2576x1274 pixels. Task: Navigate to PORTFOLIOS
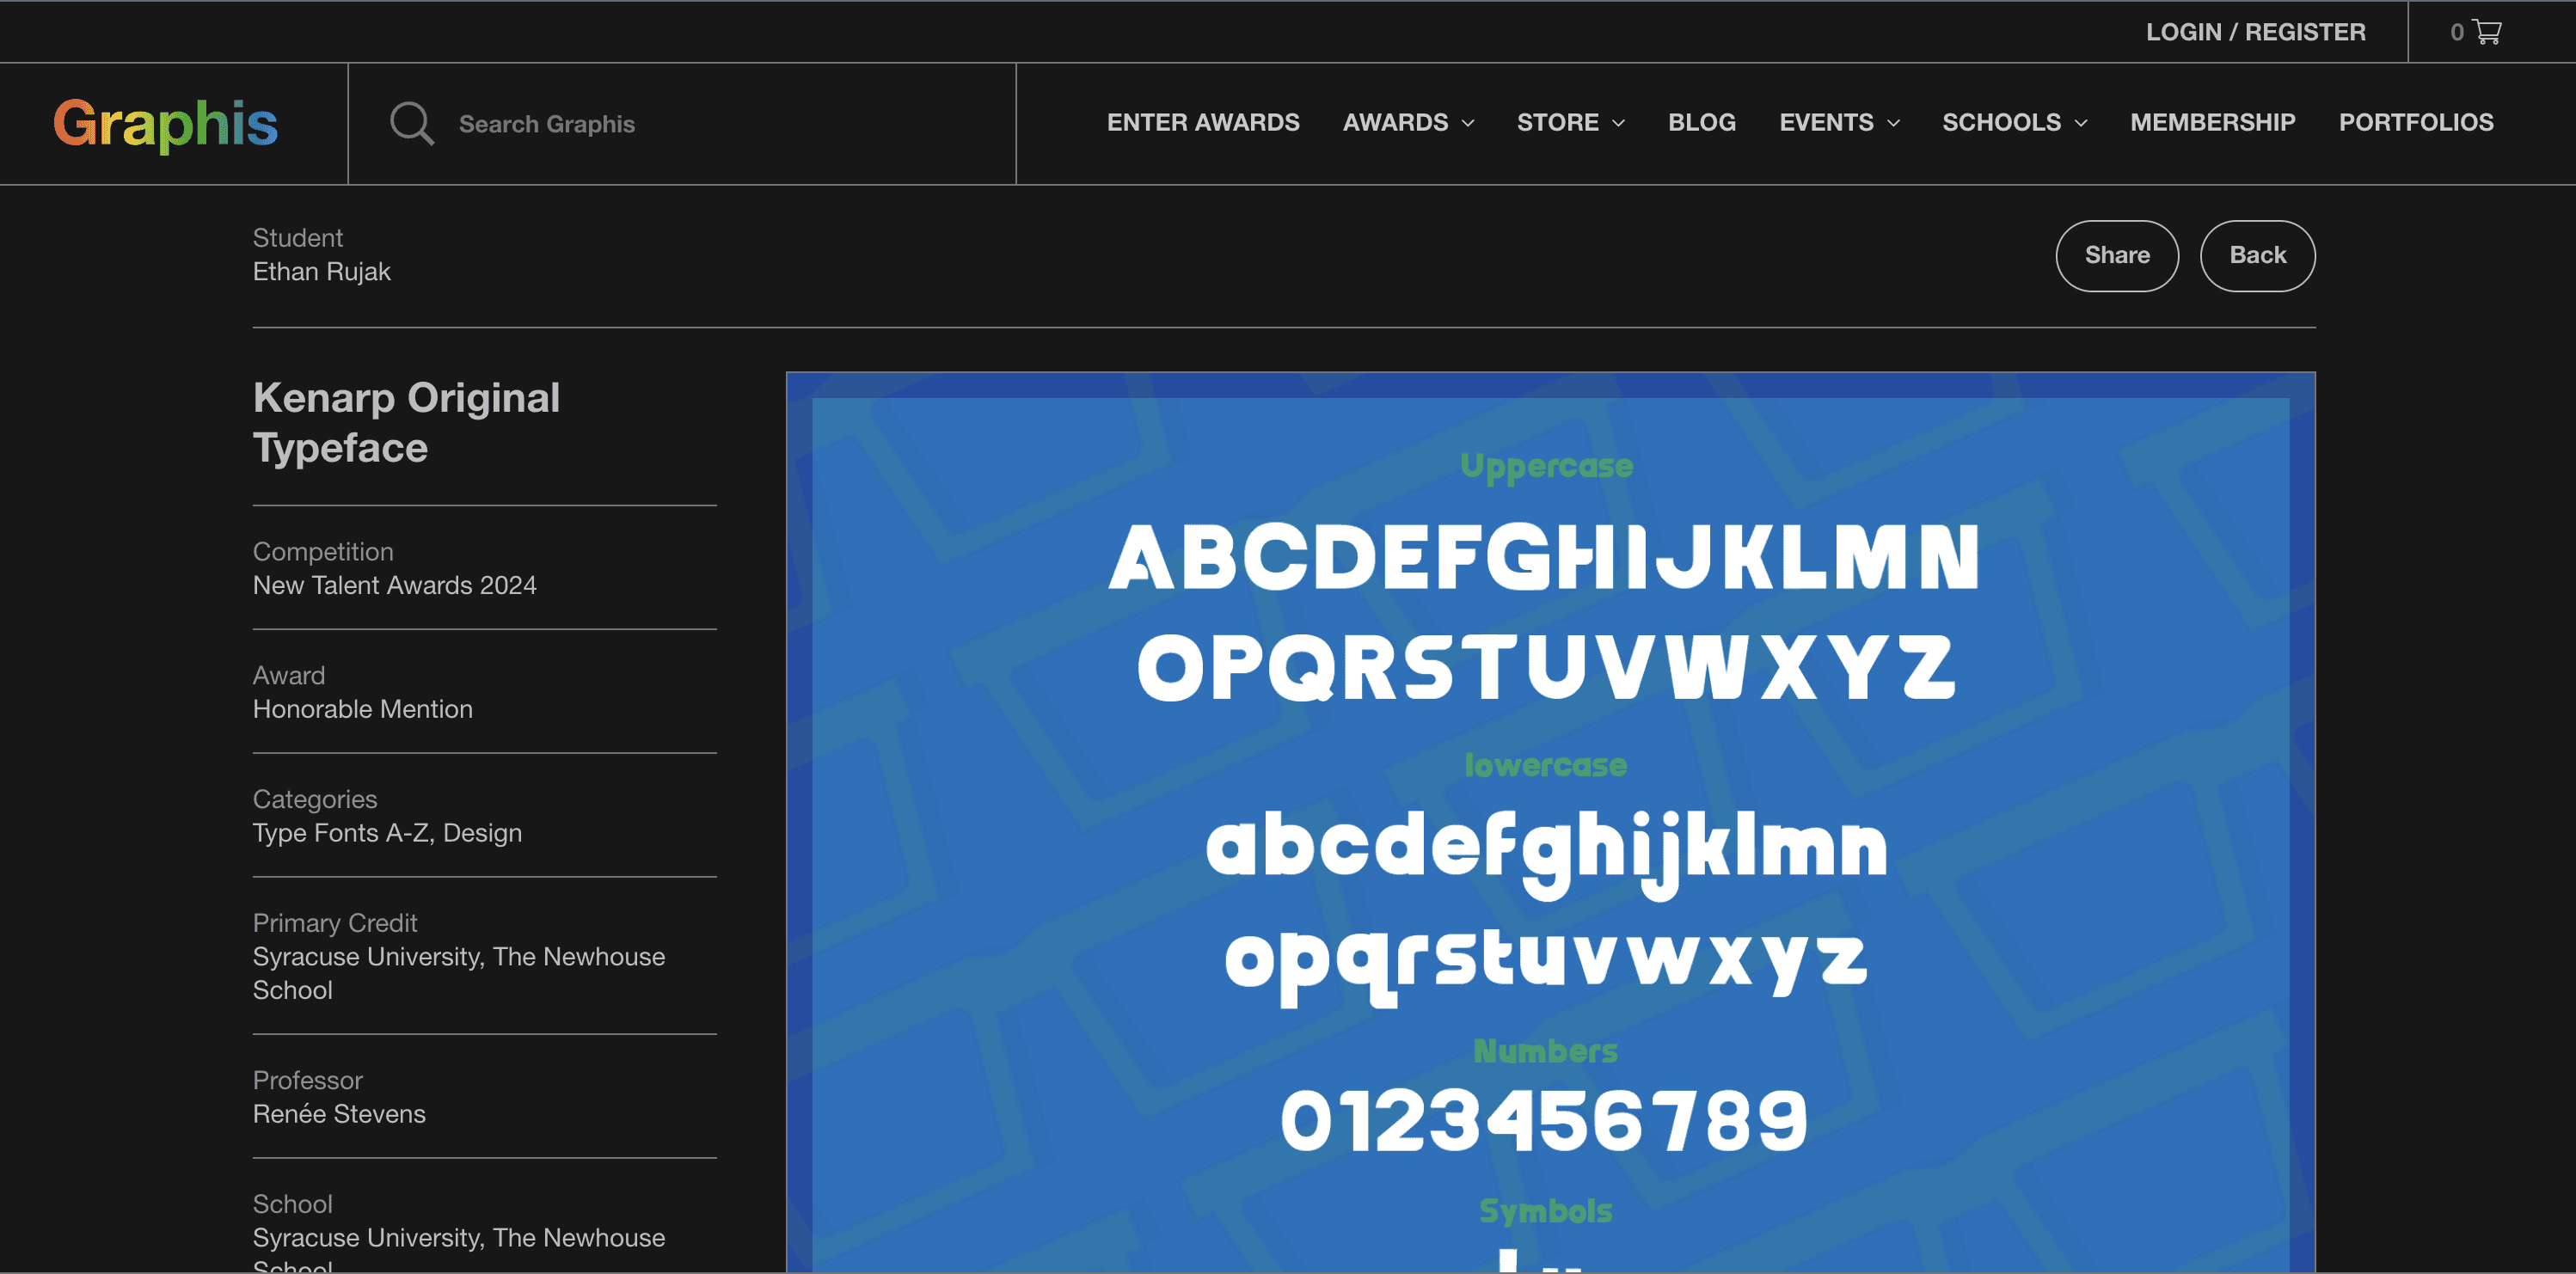coord(2415,122)
